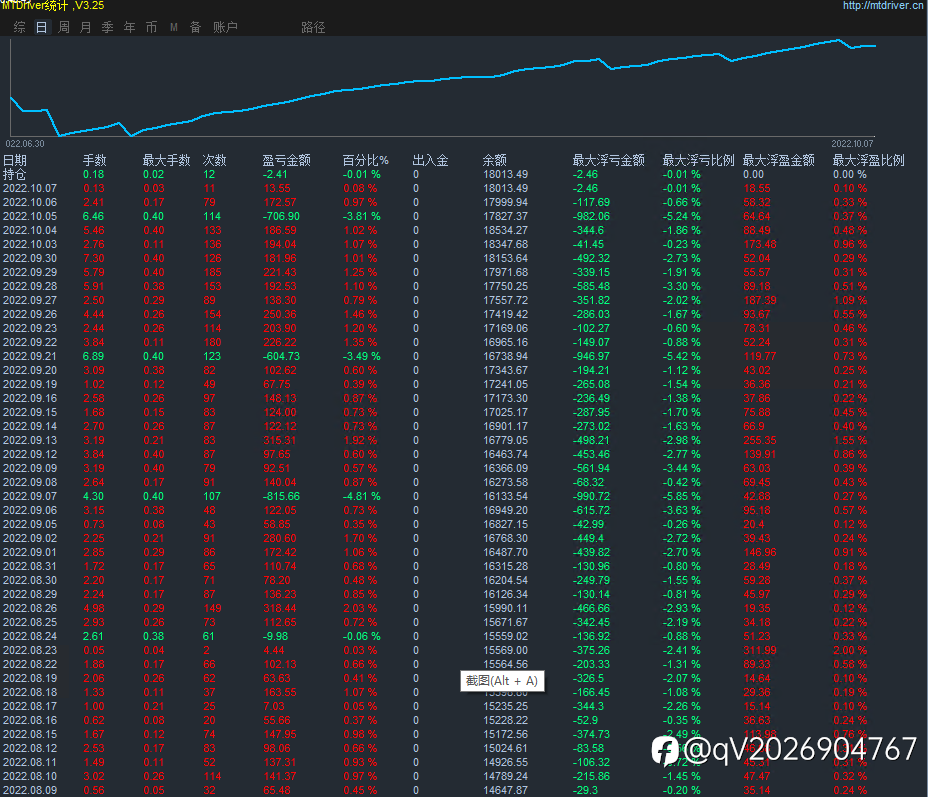Click the 最大浮亏金额 column header
This screenshot has width=928, height=797.
point(608,160)
